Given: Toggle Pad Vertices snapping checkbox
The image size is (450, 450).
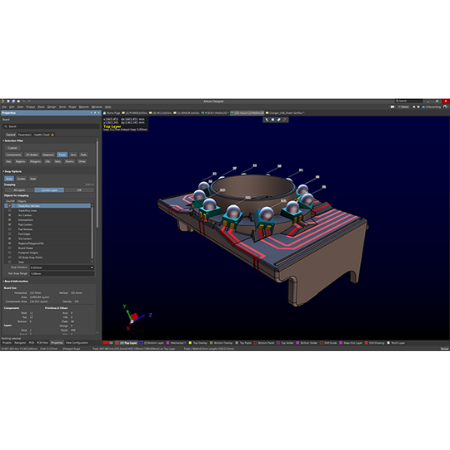Looking at the screenshot, I should pyautogui.click(x=9, y=229).
